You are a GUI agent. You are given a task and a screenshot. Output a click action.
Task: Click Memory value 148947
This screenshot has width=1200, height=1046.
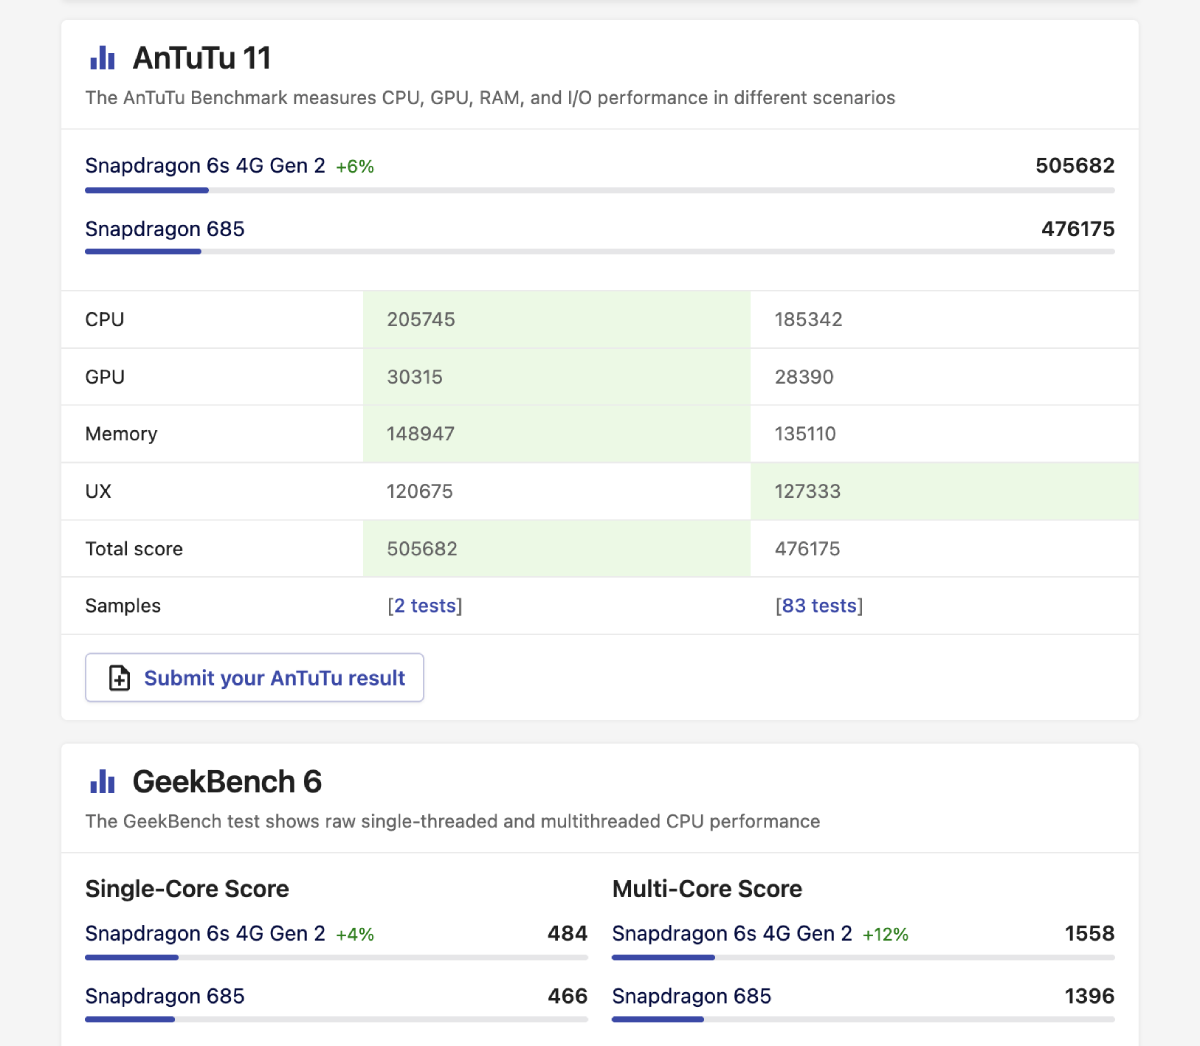coord(421,434)
